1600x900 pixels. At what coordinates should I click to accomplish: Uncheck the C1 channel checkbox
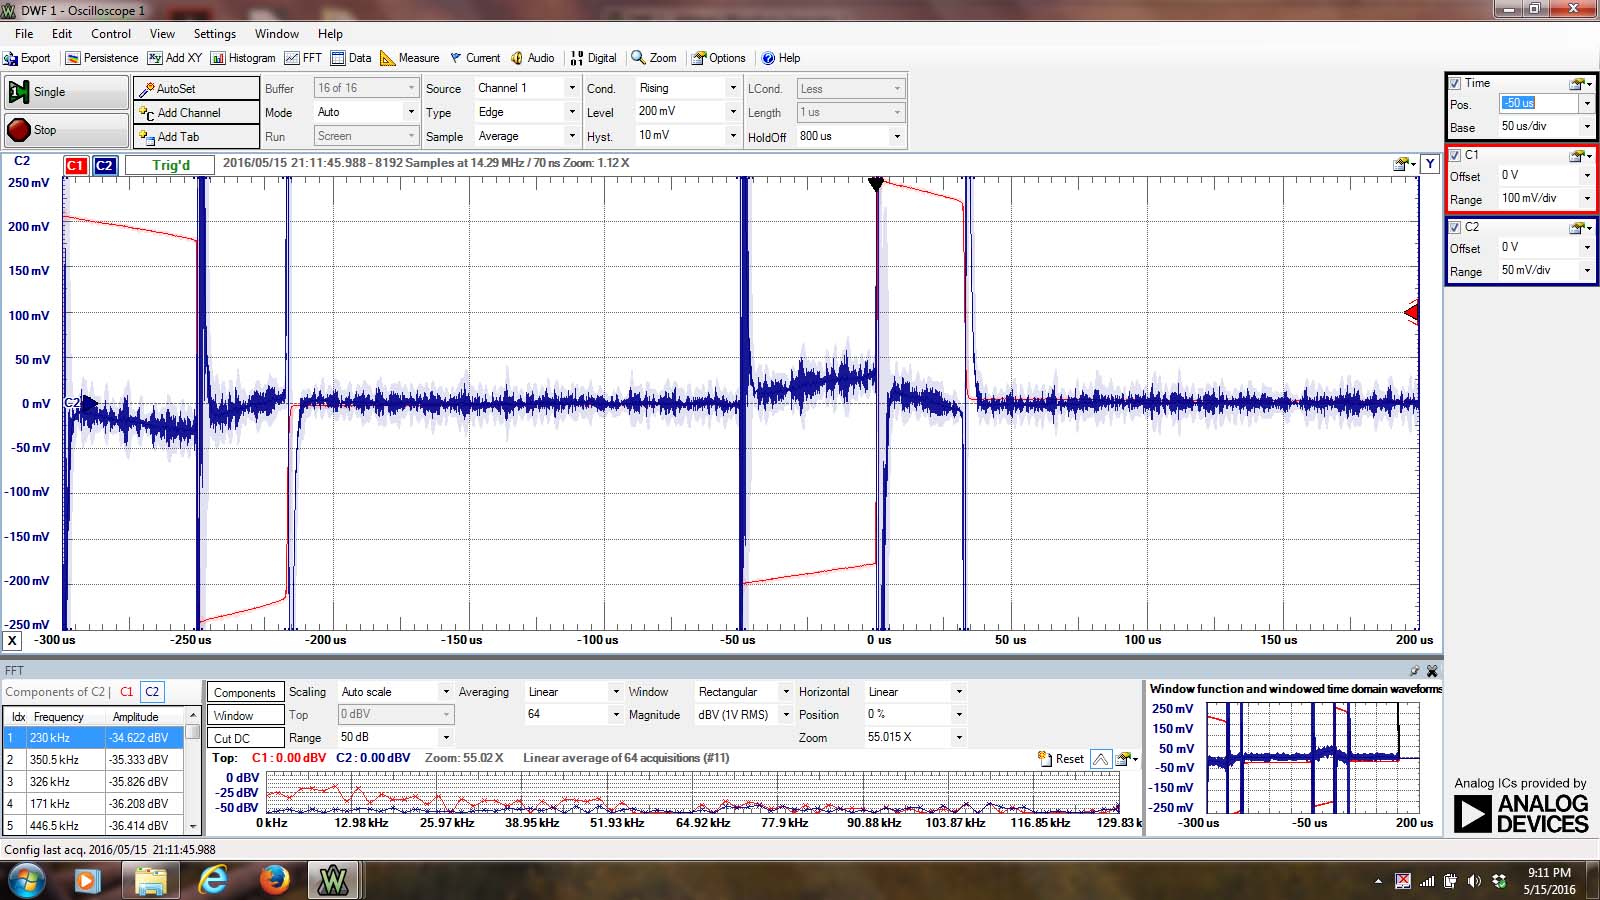coord(1455,155)
